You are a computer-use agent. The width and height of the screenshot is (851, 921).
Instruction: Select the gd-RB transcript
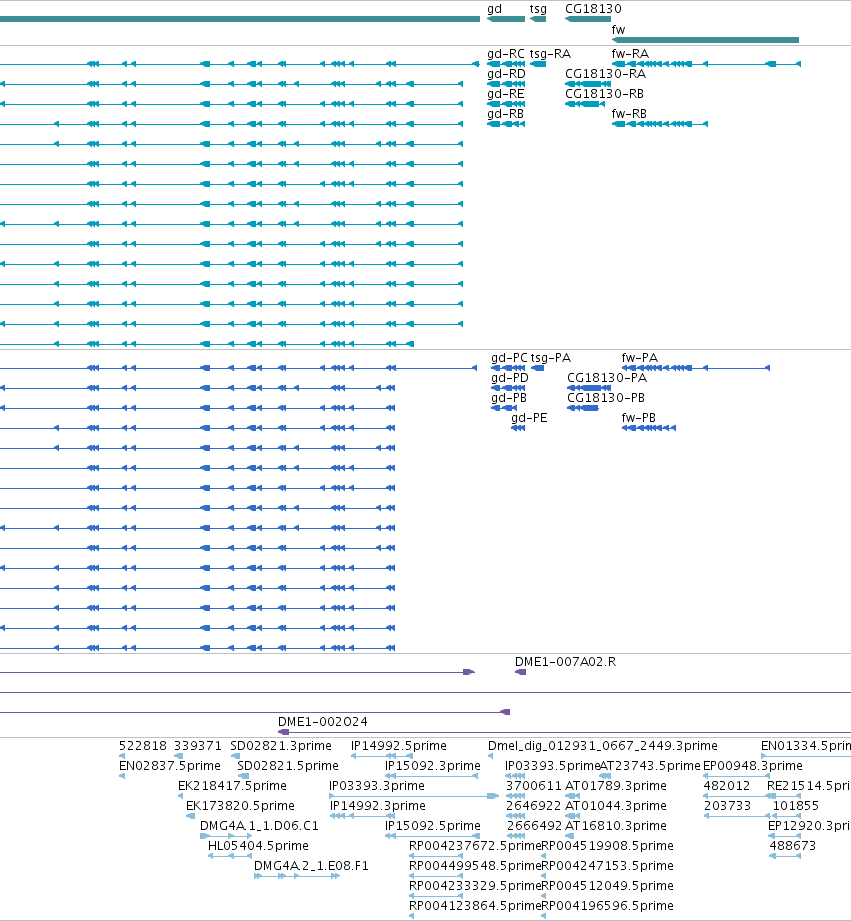(506, 124)
